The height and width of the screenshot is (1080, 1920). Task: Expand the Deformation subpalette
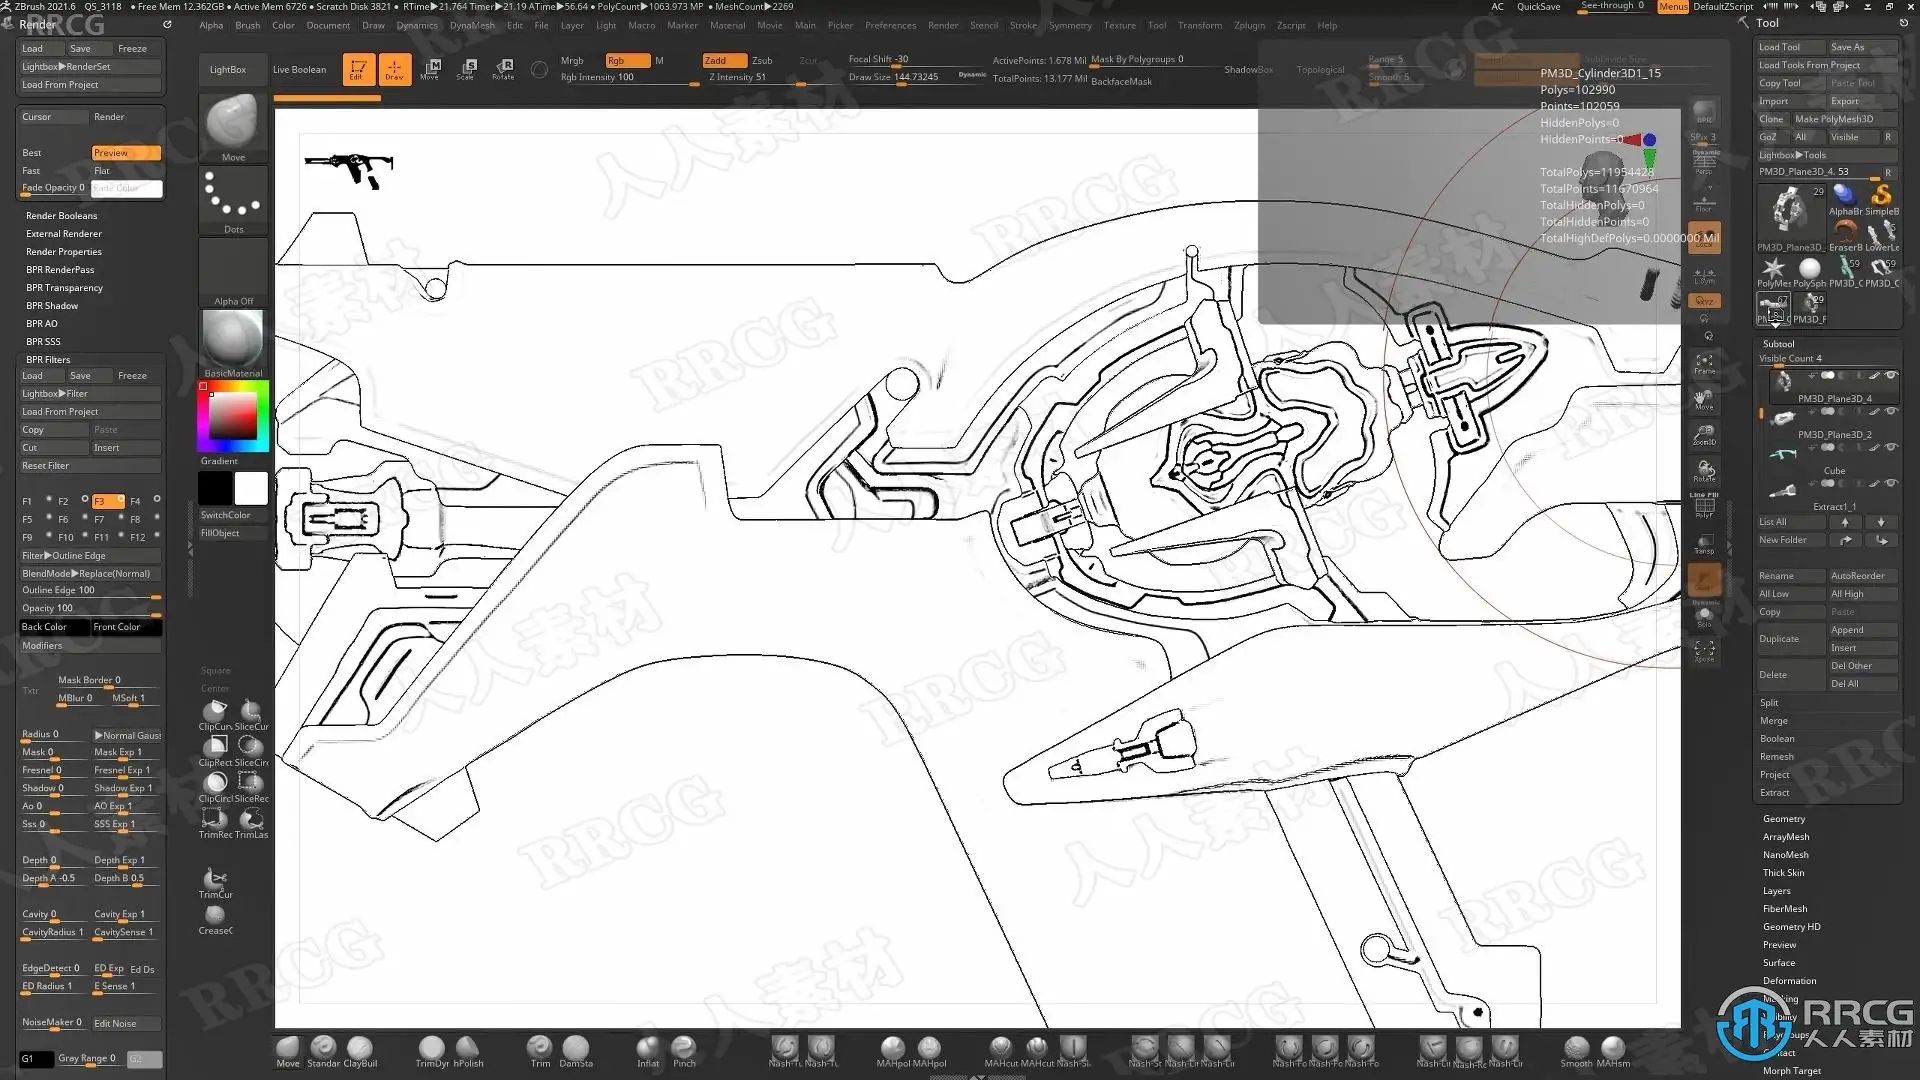[x=1789, y=981]
